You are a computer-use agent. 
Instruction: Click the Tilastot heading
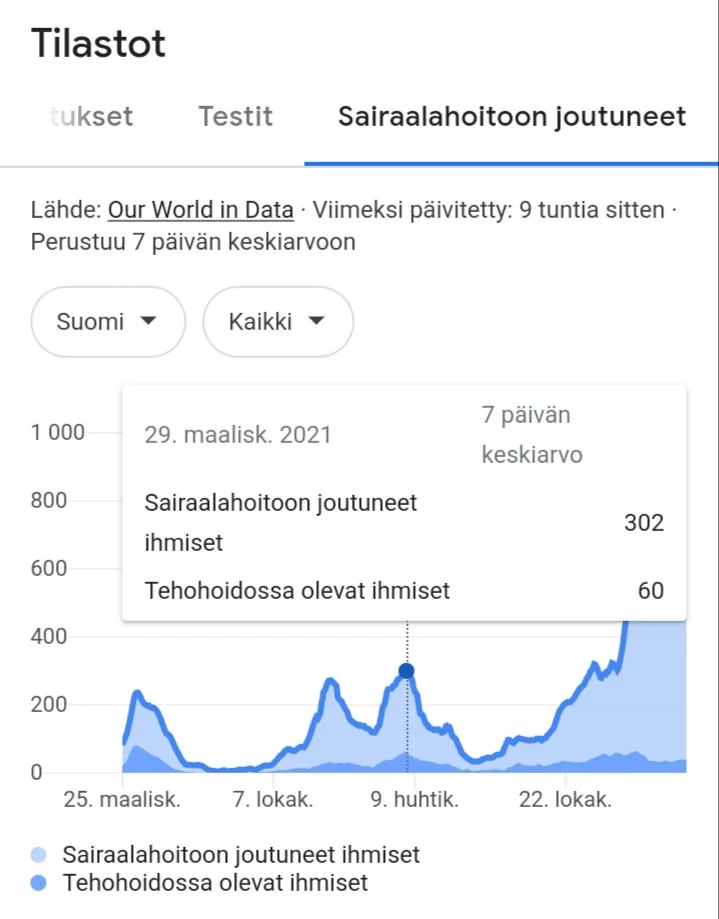(x=98, y=44)
